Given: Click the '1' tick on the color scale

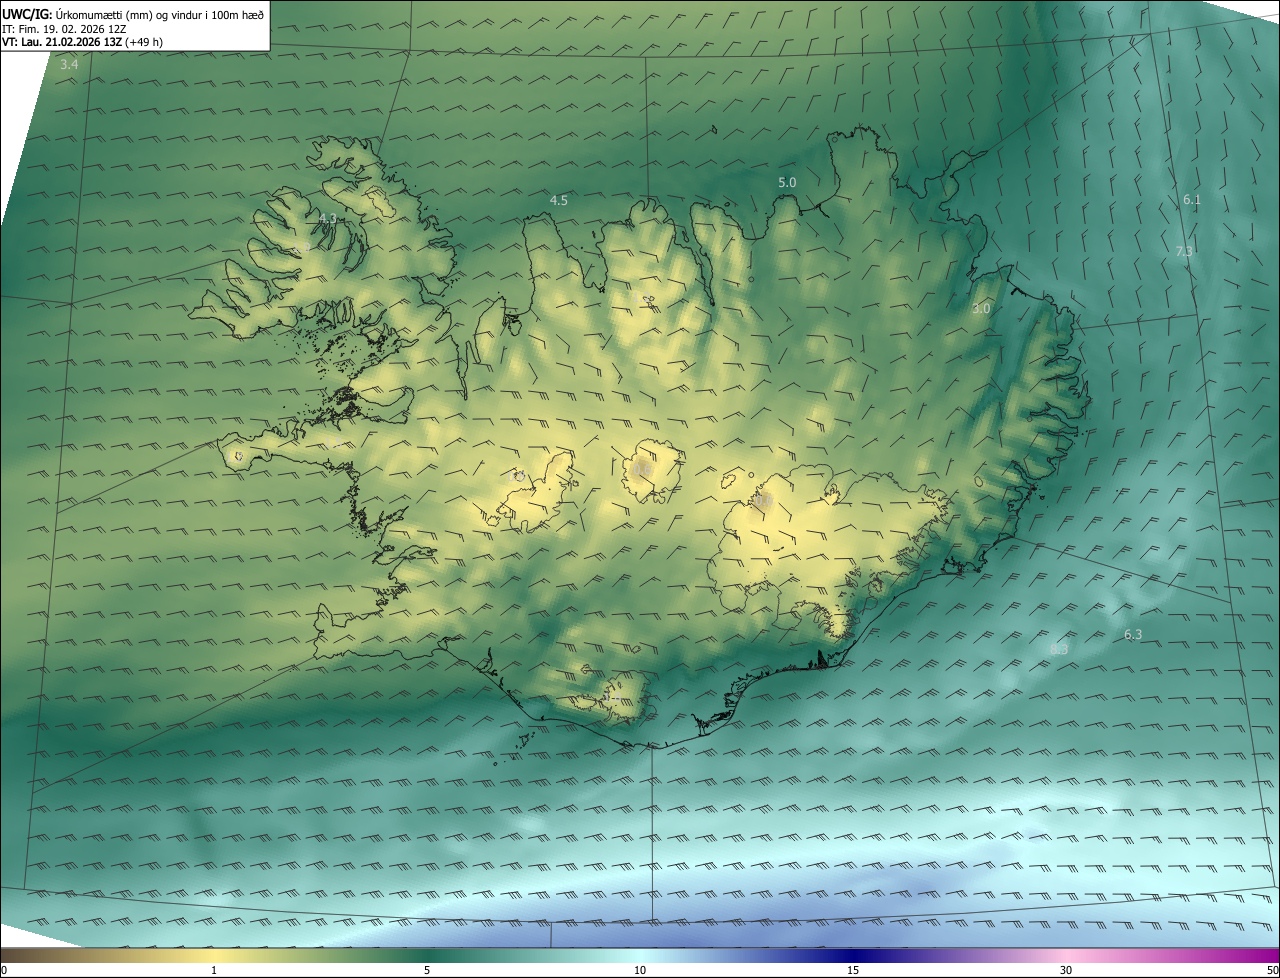Looking at the screenshot, I should tap(214, 970).
